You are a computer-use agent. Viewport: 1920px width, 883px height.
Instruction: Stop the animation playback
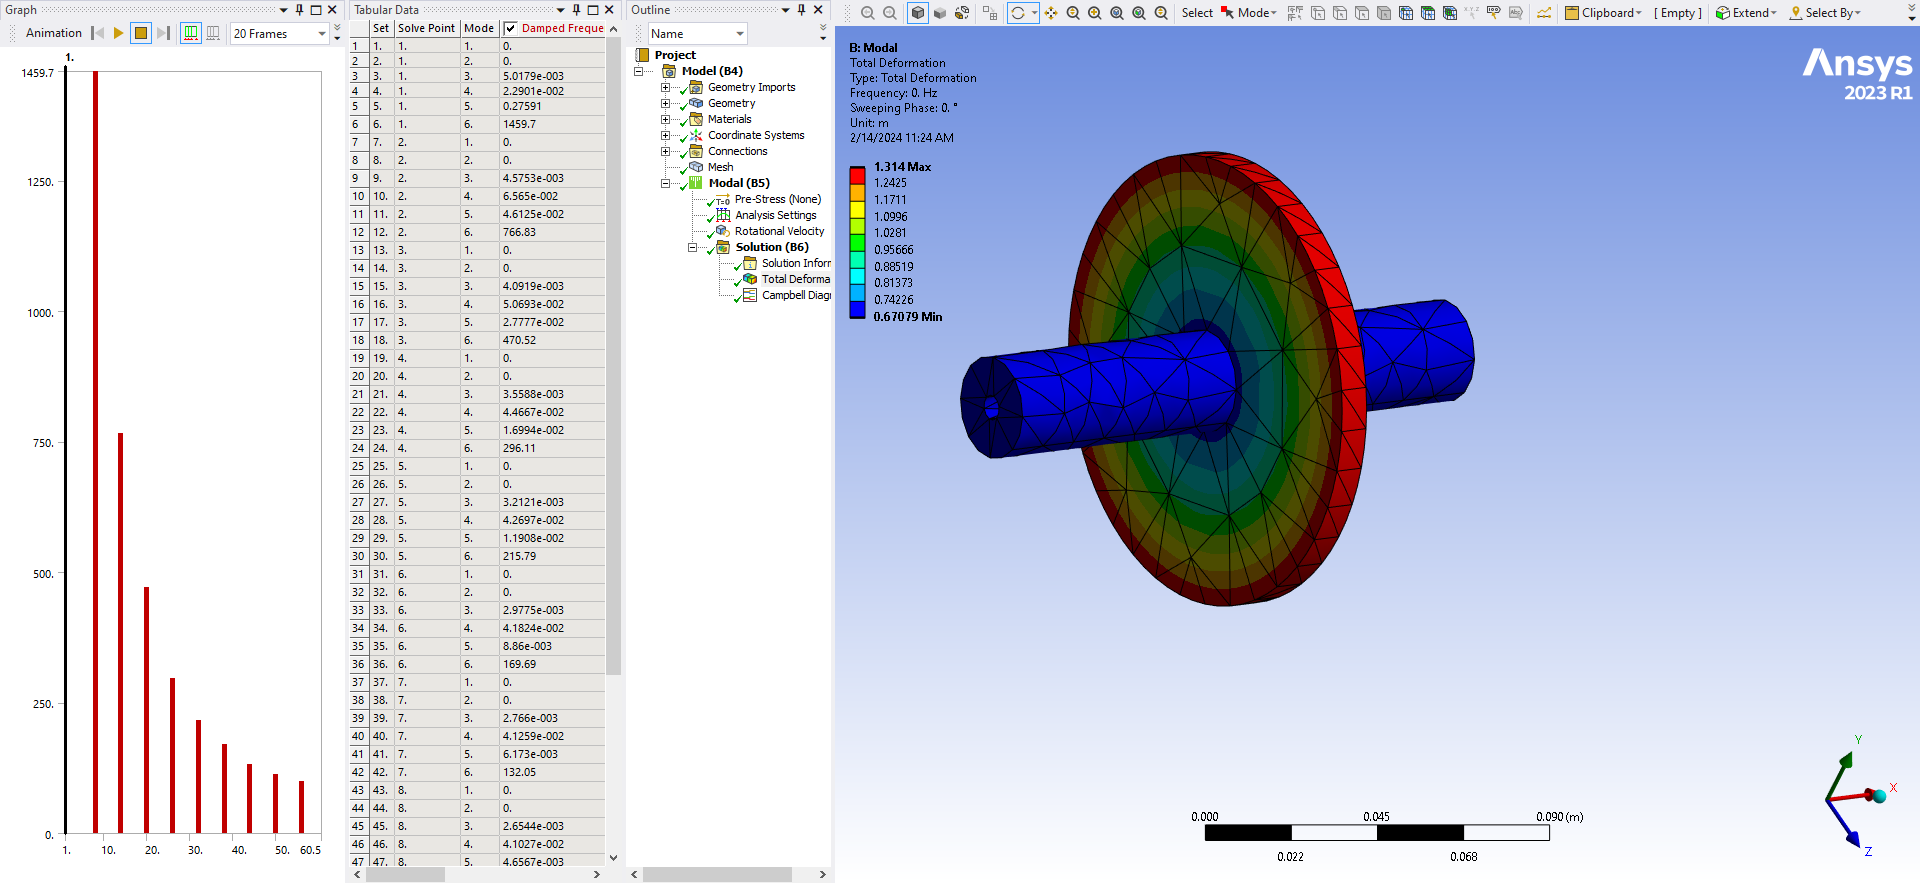141,33
